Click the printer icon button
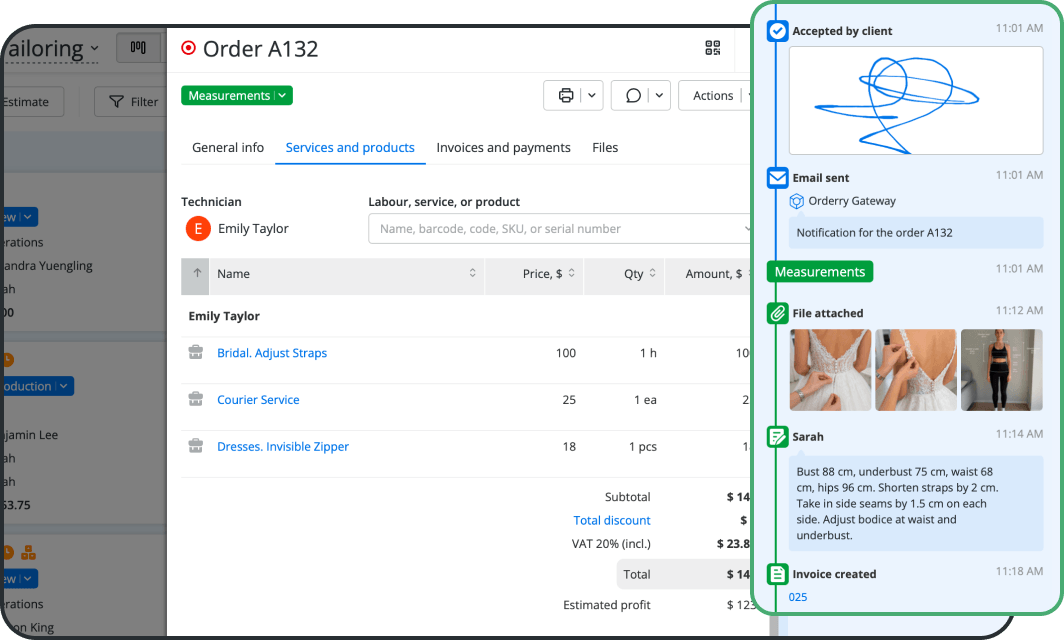This screenshot has width=1064, height=640. (565, 96)
